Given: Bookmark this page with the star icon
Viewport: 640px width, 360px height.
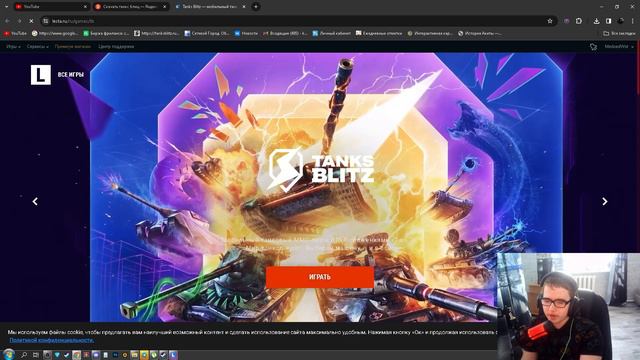Looking at the screenshot, I should click(x=550, y=21).
